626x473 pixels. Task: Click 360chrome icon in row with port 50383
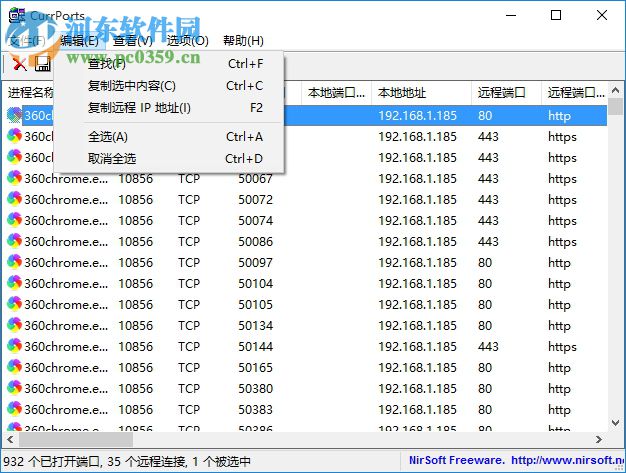[x=14, y=409]
